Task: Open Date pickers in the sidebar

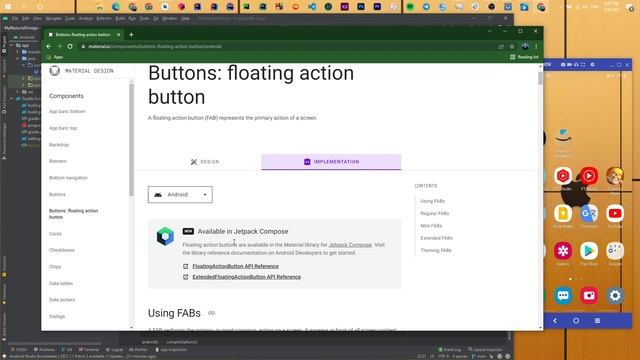Action: click(x=62, y=300)
